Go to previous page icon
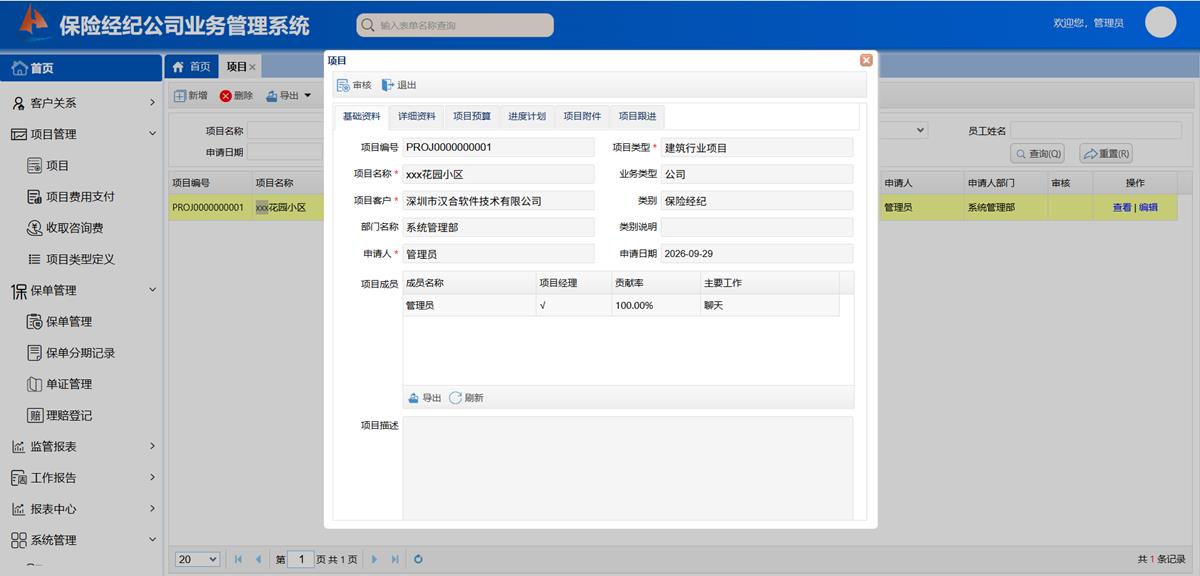1200x576 pixels. (258, 559)
